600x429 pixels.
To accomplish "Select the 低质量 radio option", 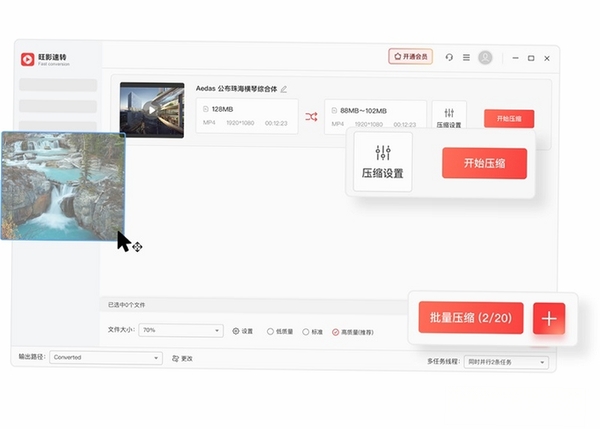I will [280, 332].
